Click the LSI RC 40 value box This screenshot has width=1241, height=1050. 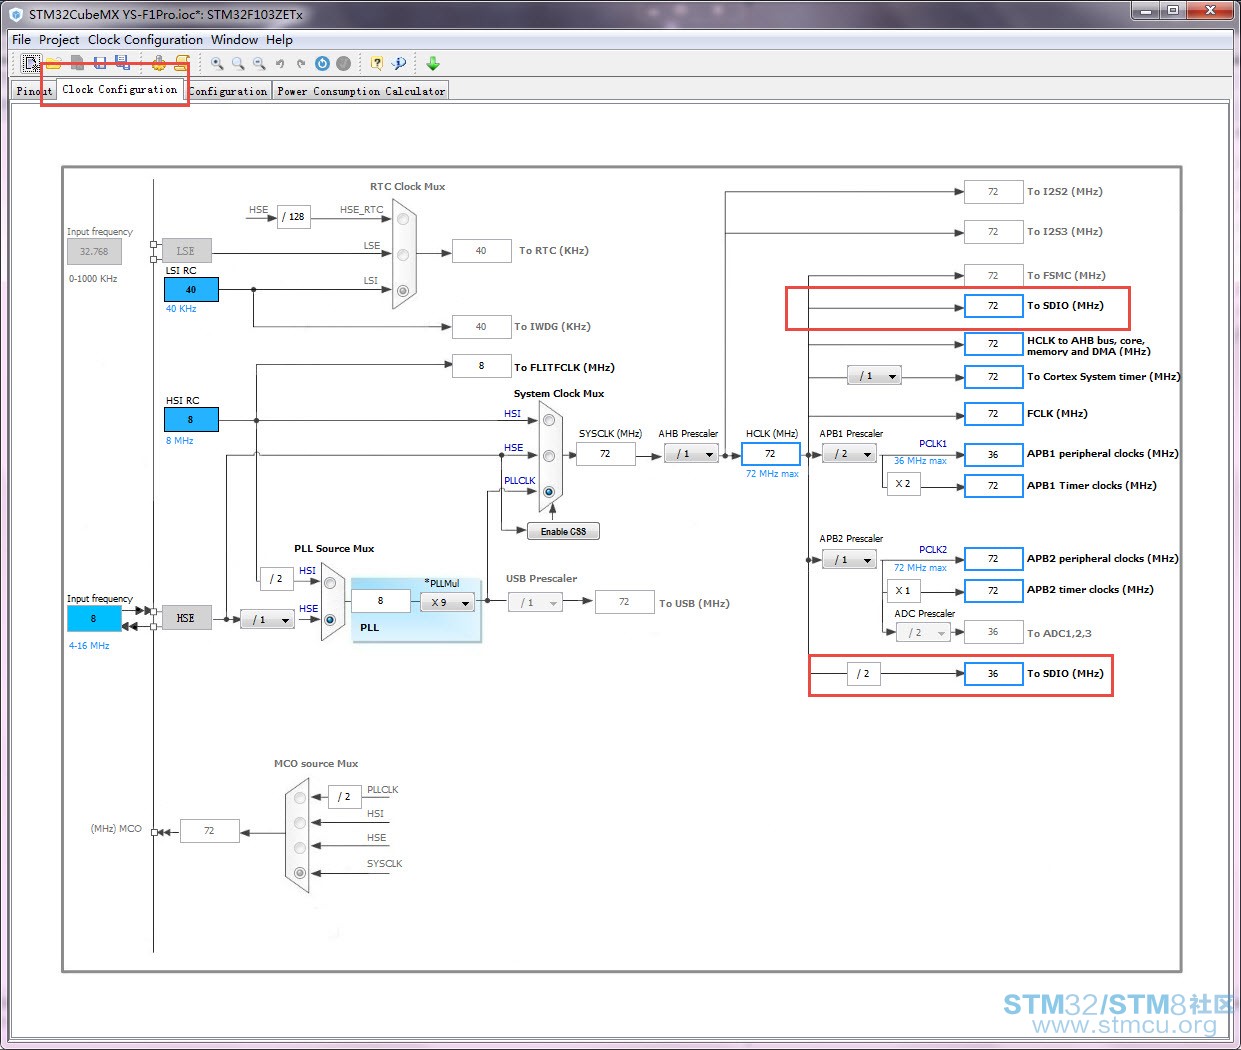(x=191, y=289)
